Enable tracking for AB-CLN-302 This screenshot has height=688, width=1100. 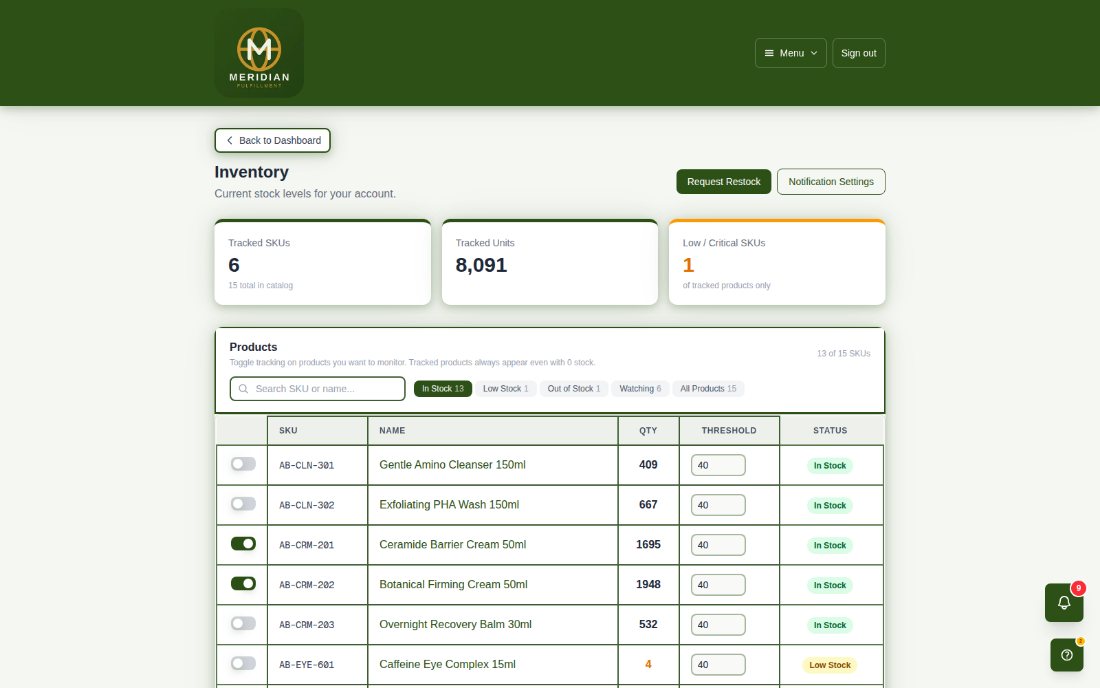tap(243, 504)
